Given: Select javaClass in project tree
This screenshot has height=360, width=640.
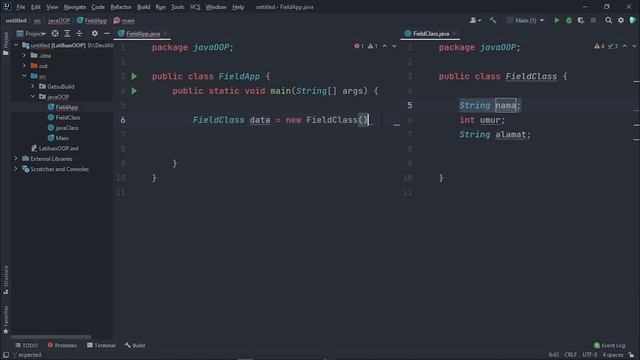Looking at the screenshot, I should click(67, 128).
